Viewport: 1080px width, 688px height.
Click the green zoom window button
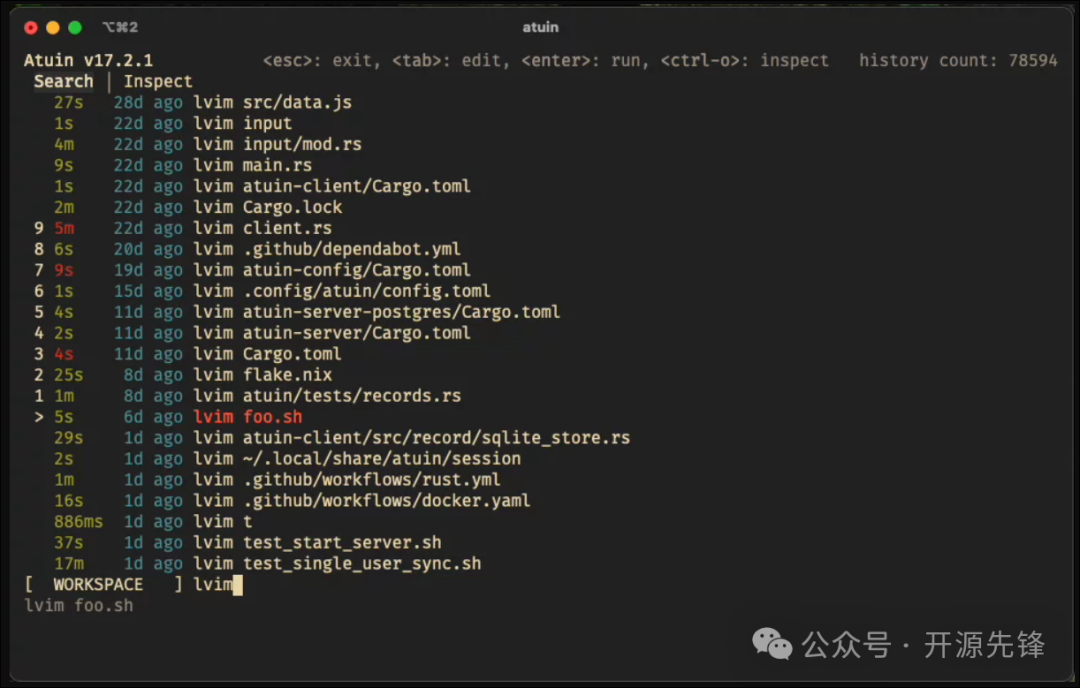tap(75, 28)
